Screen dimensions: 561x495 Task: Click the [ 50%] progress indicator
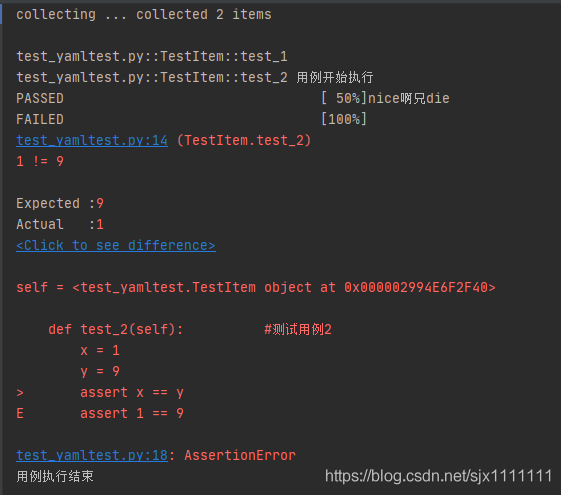[344, 98]
